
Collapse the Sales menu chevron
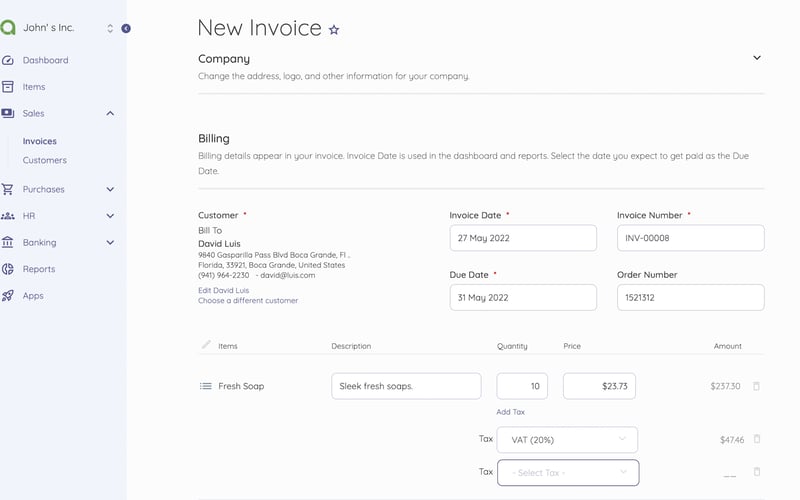[x=110, y=113]
